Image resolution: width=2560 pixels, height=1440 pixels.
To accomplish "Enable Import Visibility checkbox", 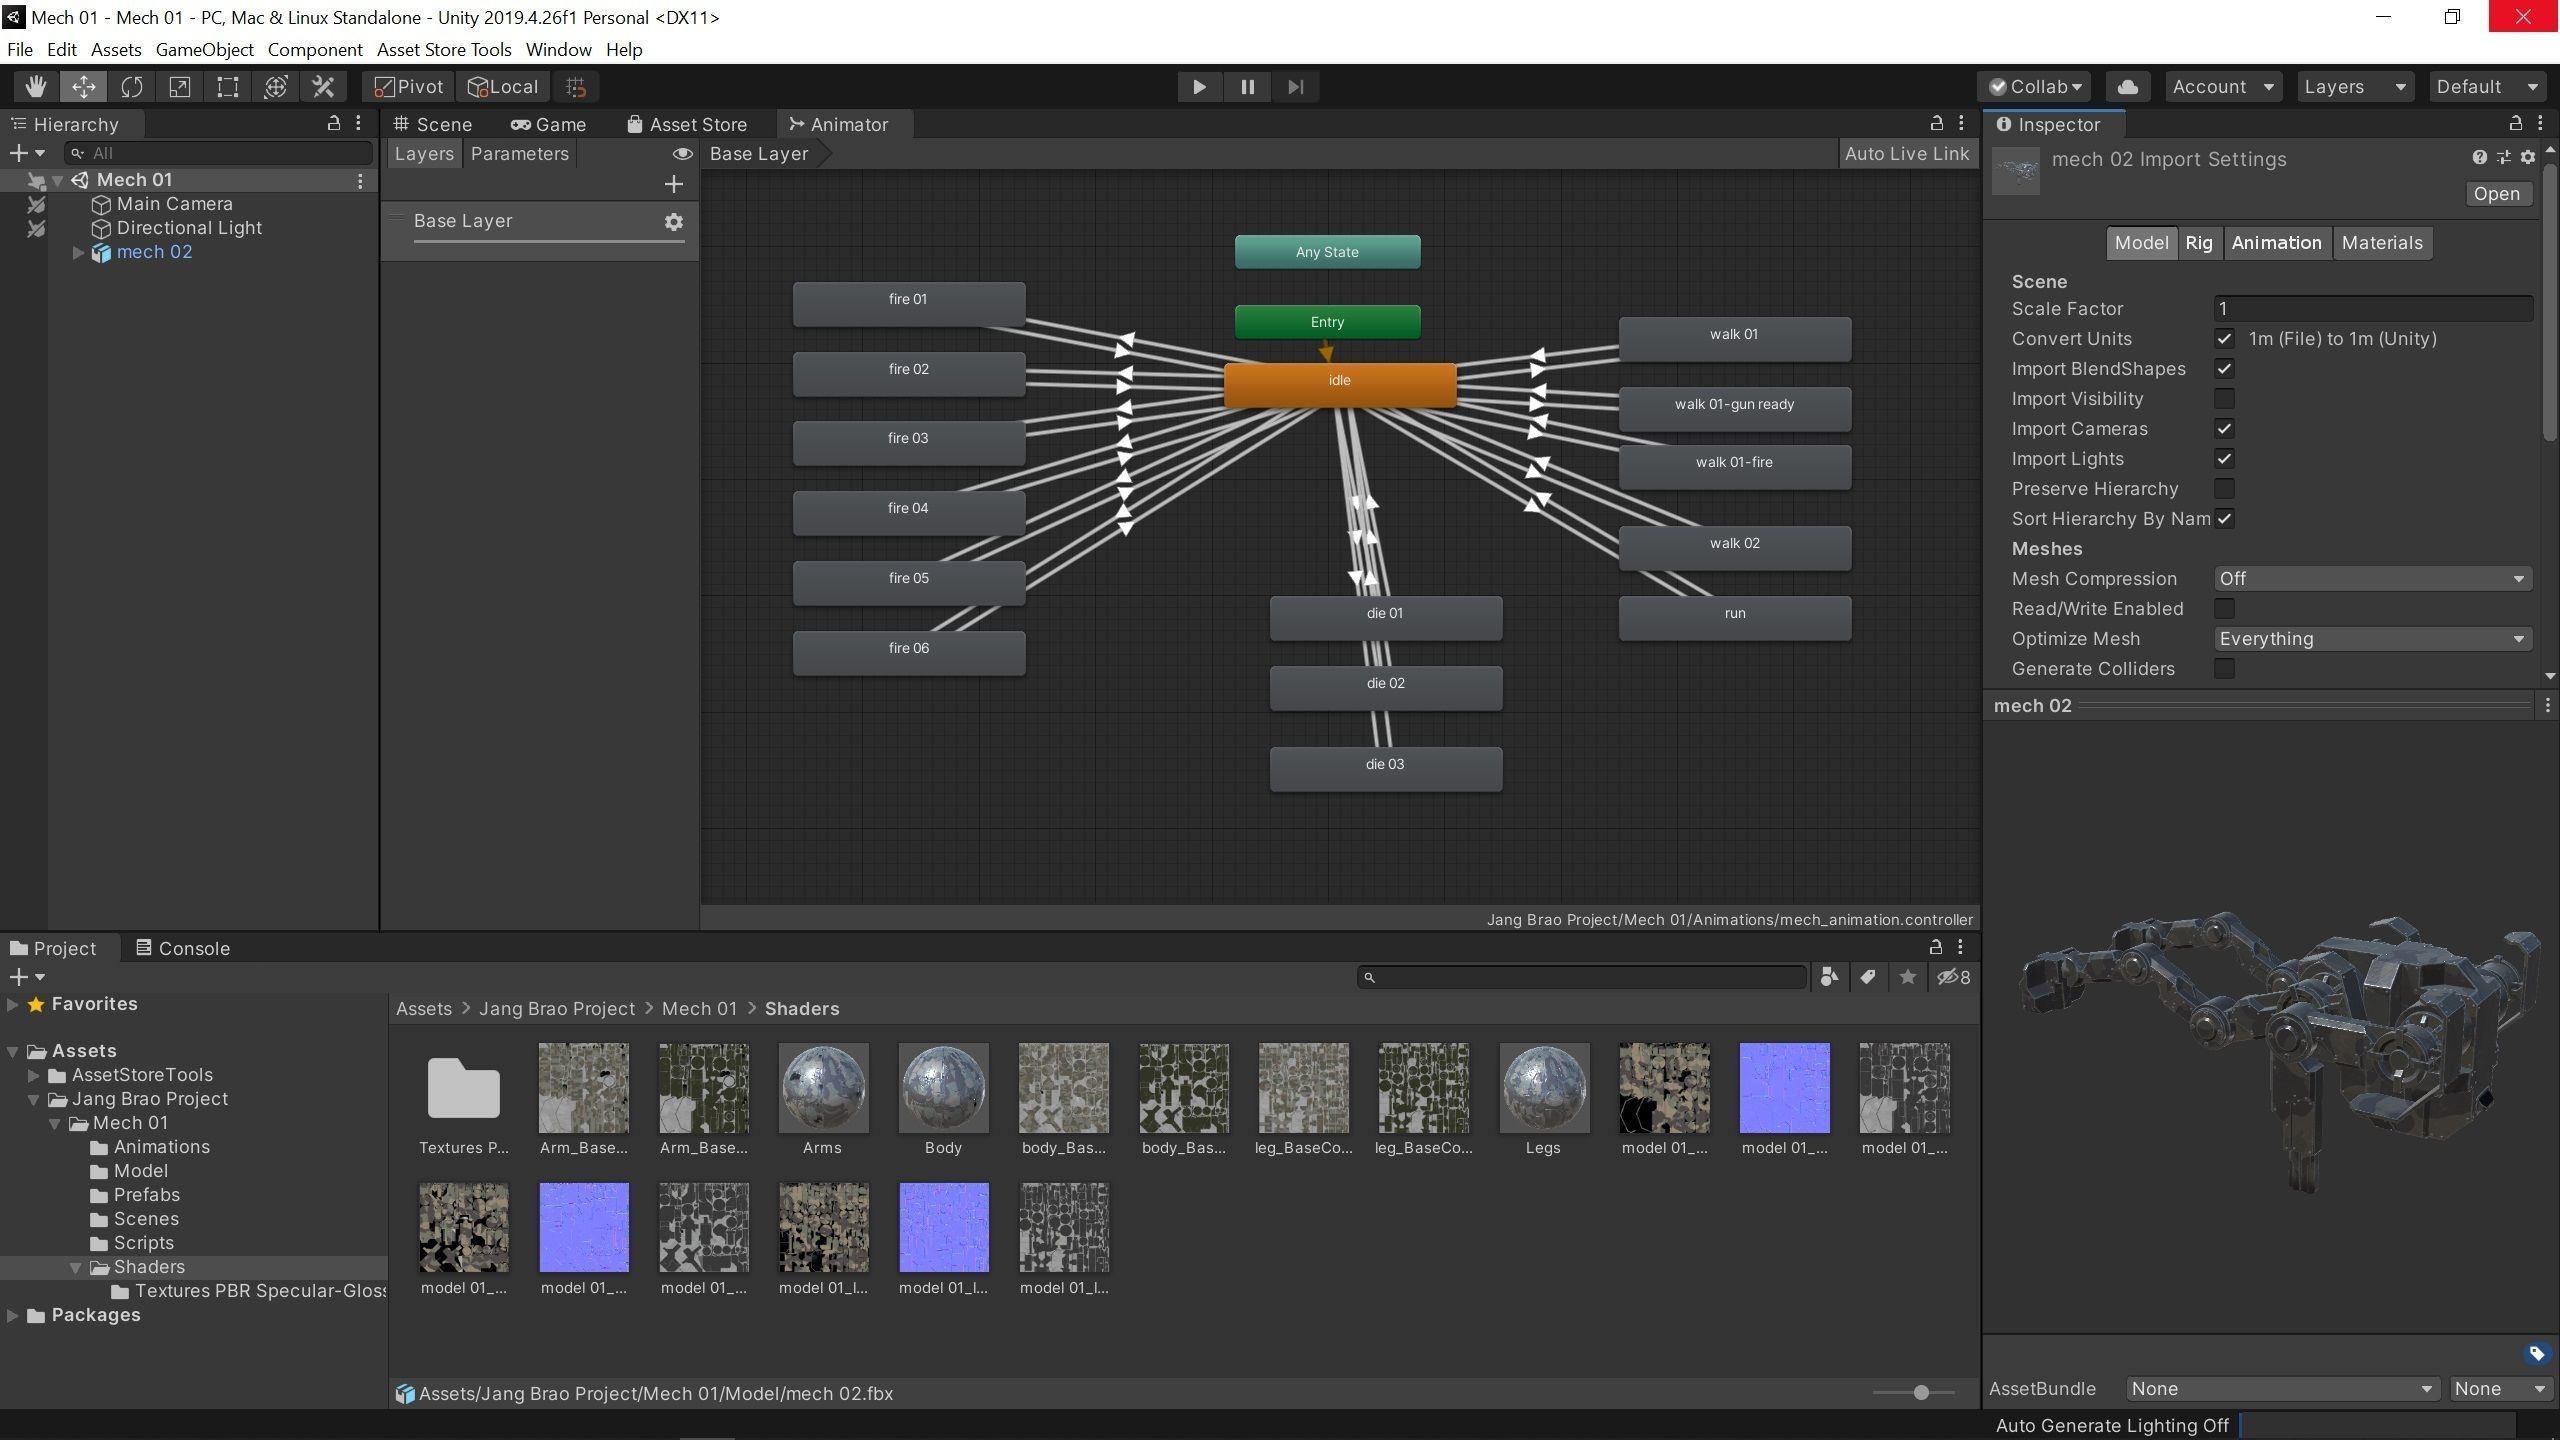I will point(2224,399).
